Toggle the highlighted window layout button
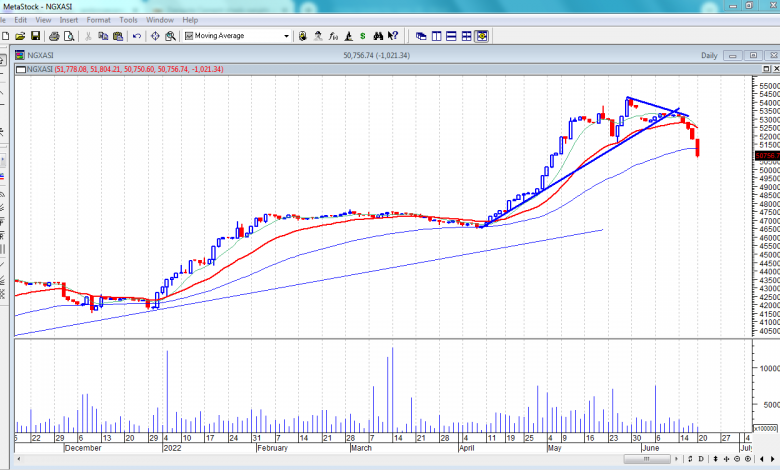 coord(481,36)
